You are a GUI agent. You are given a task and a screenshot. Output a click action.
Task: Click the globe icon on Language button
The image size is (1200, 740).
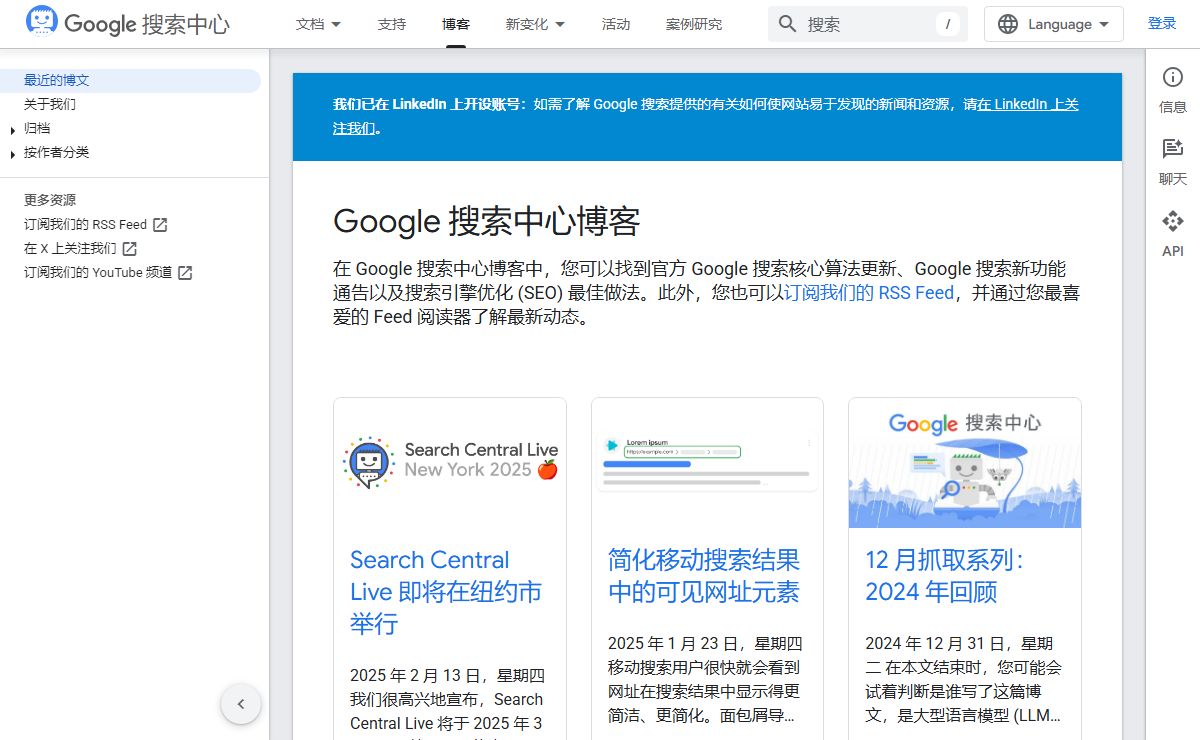(1008, 24)
